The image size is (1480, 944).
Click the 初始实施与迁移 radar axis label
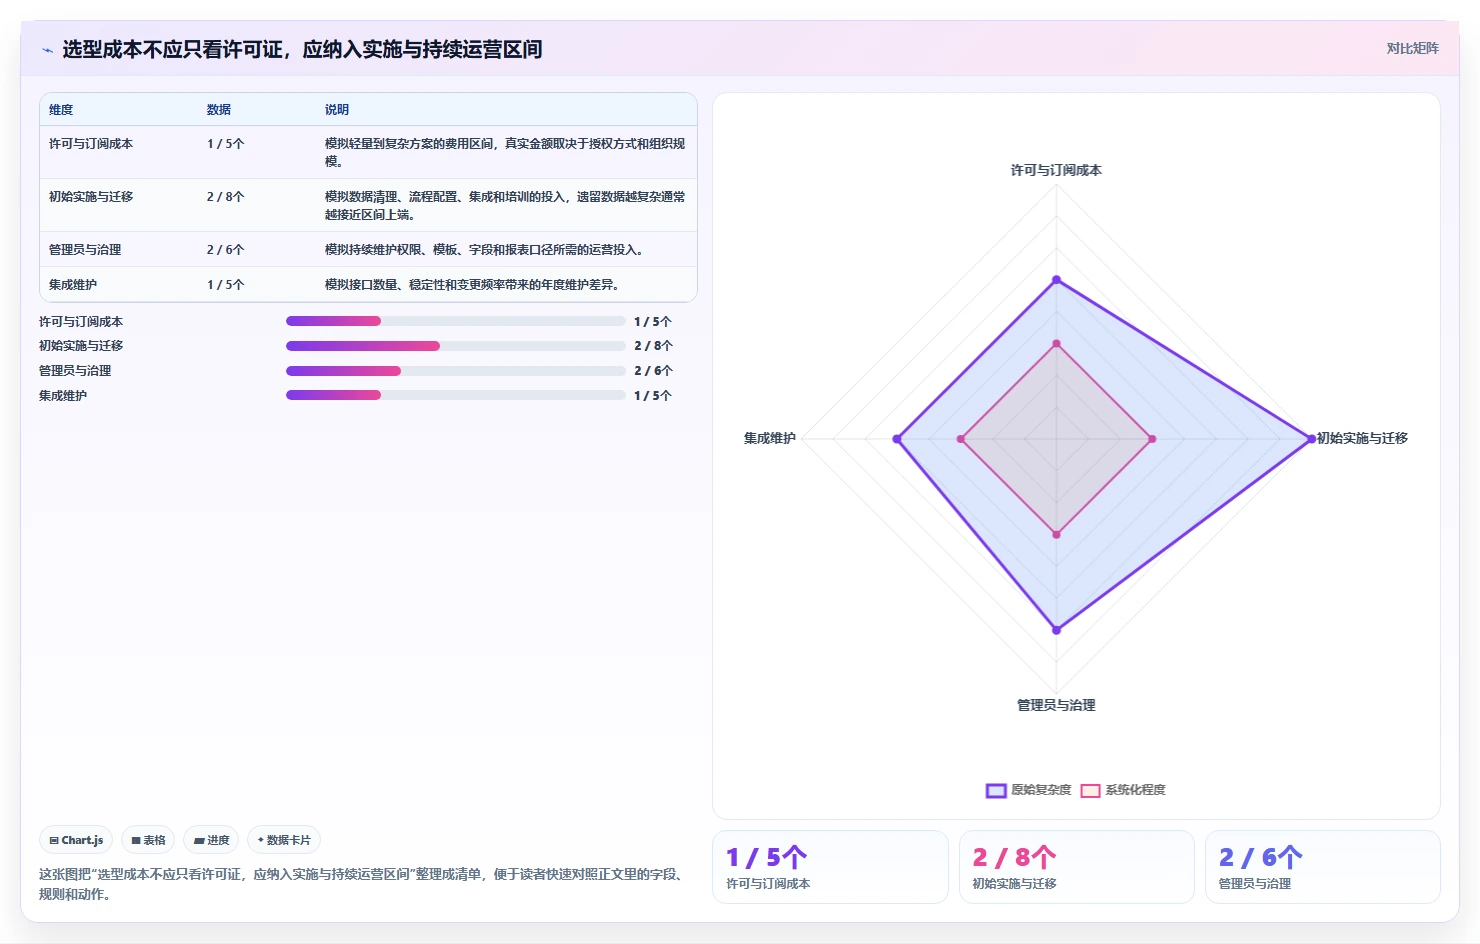click(x=1362, y=438)
